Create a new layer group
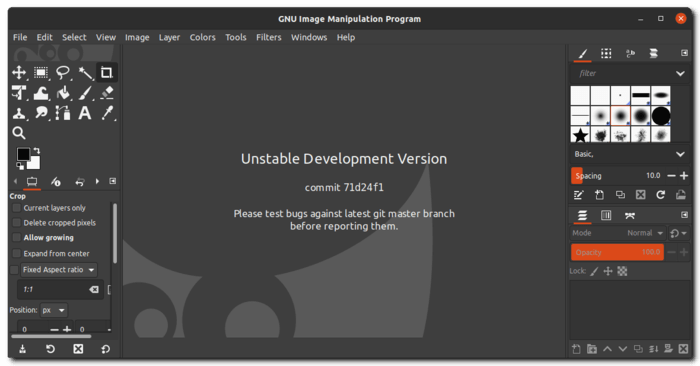This screenshot has width=700, height=366. tap(592, 349)
